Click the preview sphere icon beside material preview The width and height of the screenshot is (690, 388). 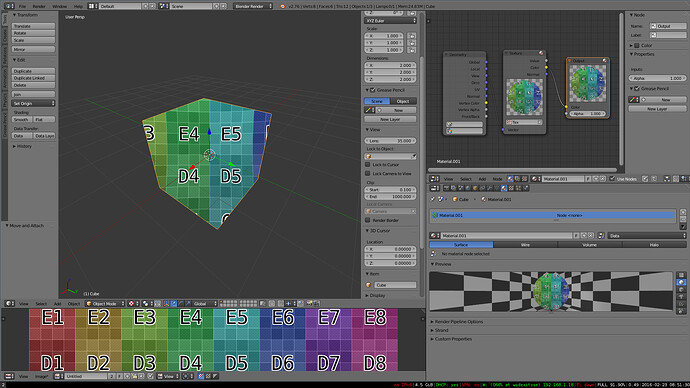click(681, 282)
